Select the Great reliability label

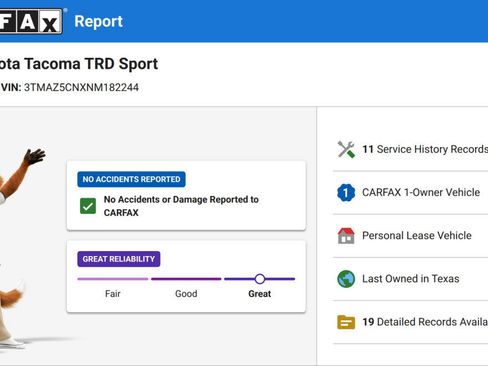[x=260, y=294]
